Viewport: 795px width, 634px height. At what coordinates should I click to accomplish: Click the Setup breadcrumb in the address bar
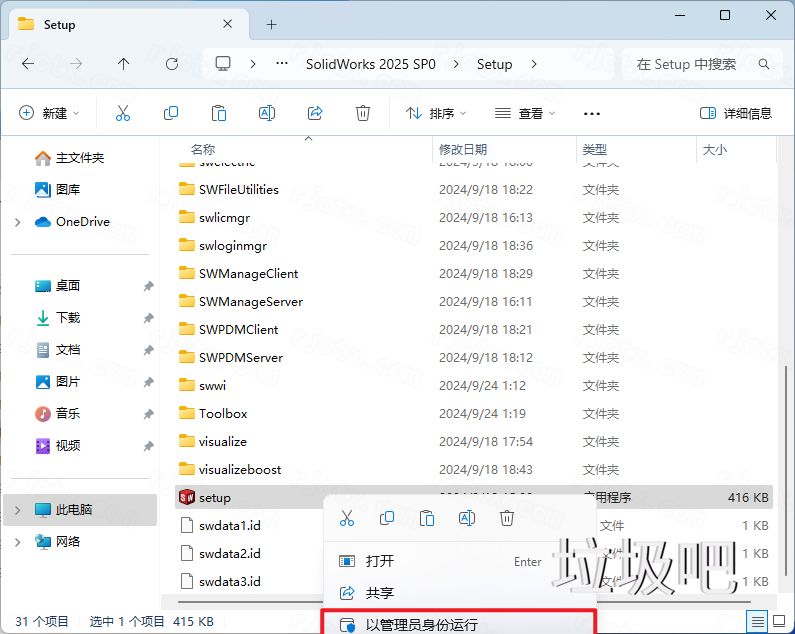coord(494,64)
